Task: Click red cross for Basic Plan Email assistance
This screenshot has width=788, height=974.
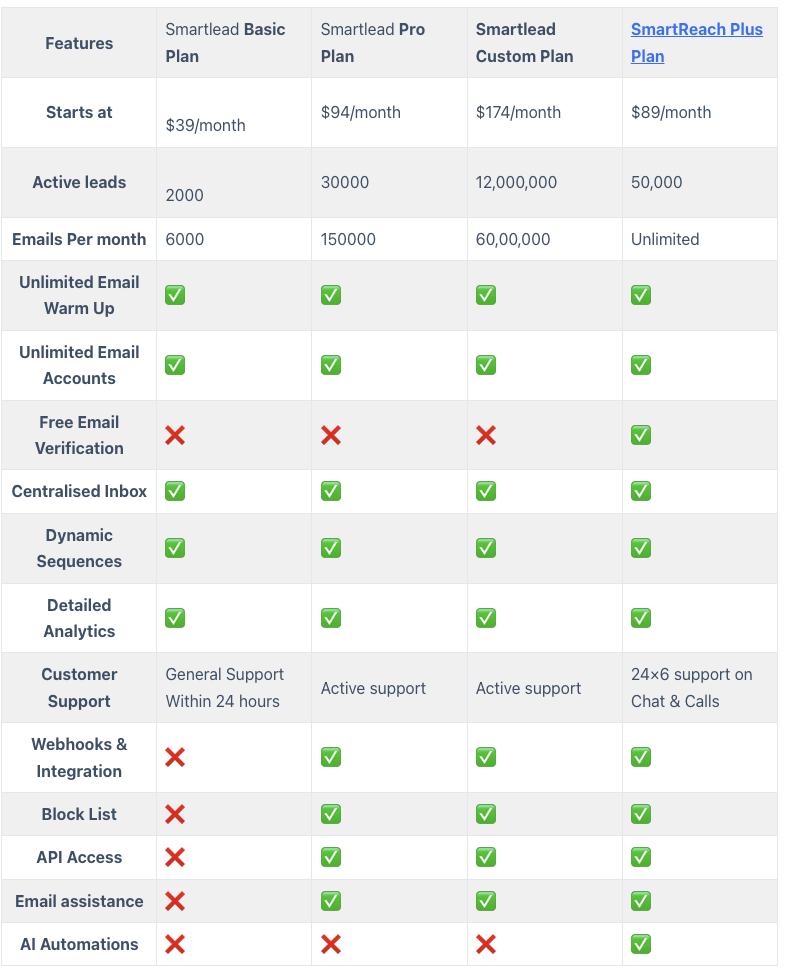Action: 175,901
